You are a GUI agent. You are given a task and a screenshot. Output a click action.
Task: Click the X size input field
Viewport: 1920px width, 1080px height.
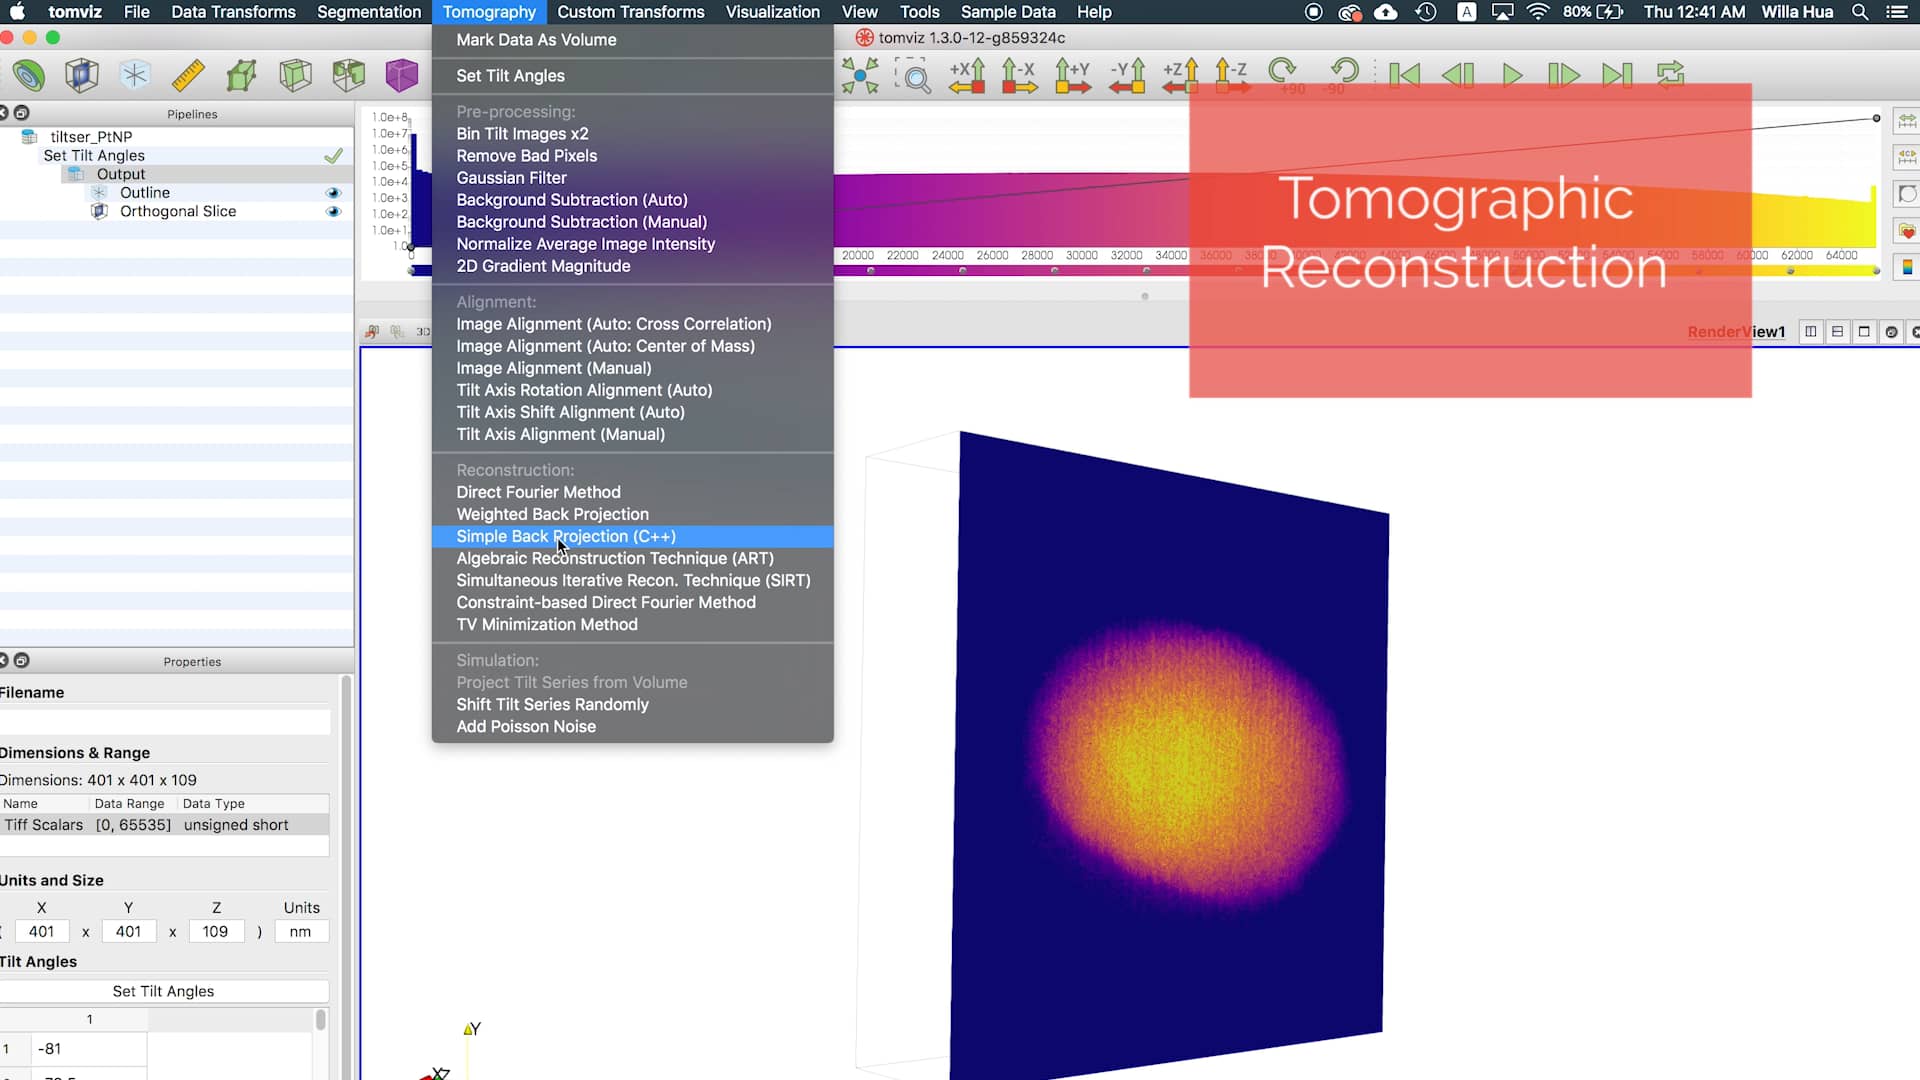point(42,932)
